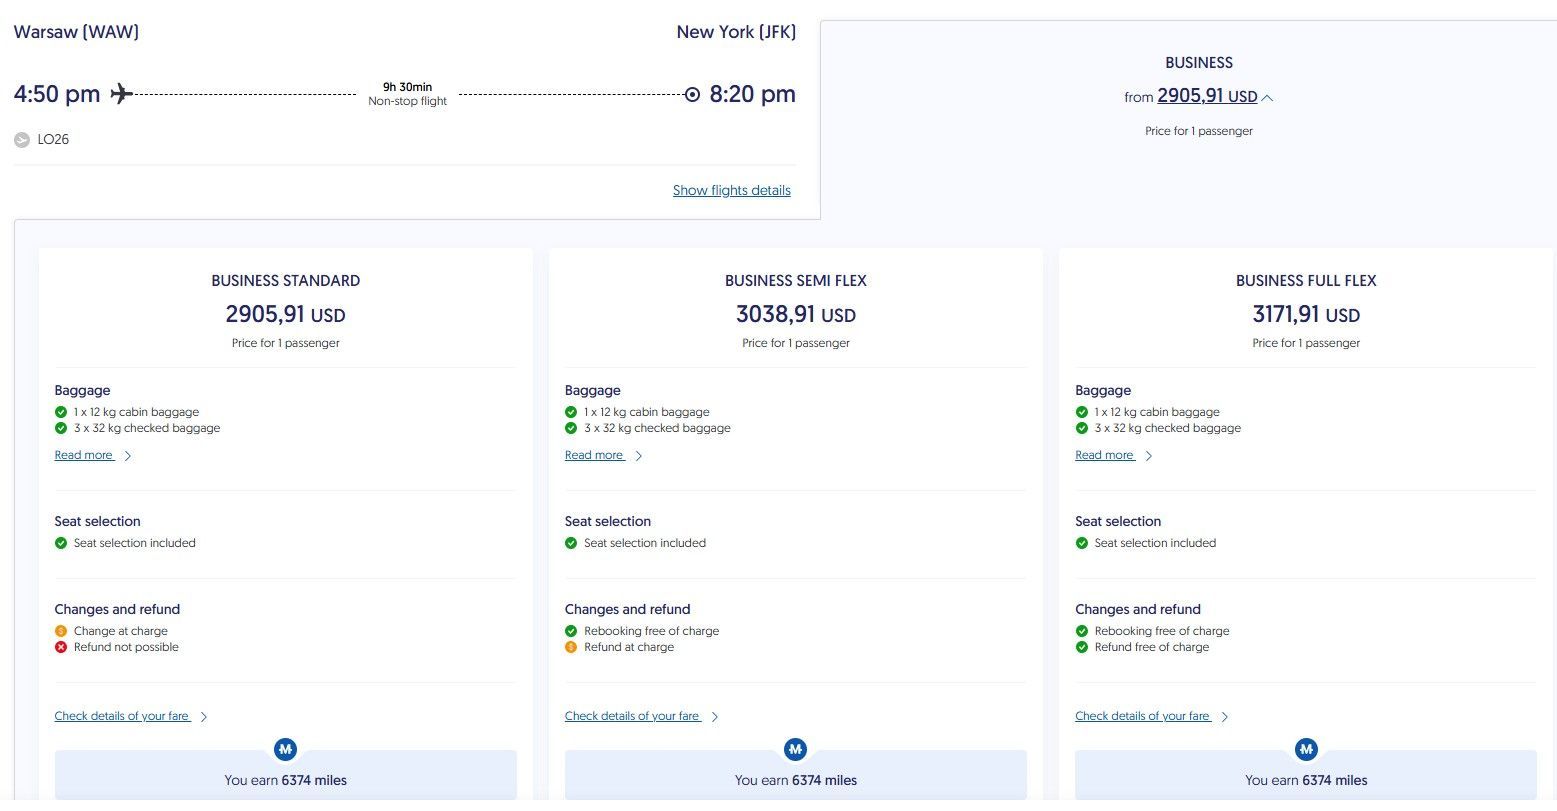Click the miles badge icon in Business Semi Flex
Viewport: 1557px width, 811px height.
[796, 748]
